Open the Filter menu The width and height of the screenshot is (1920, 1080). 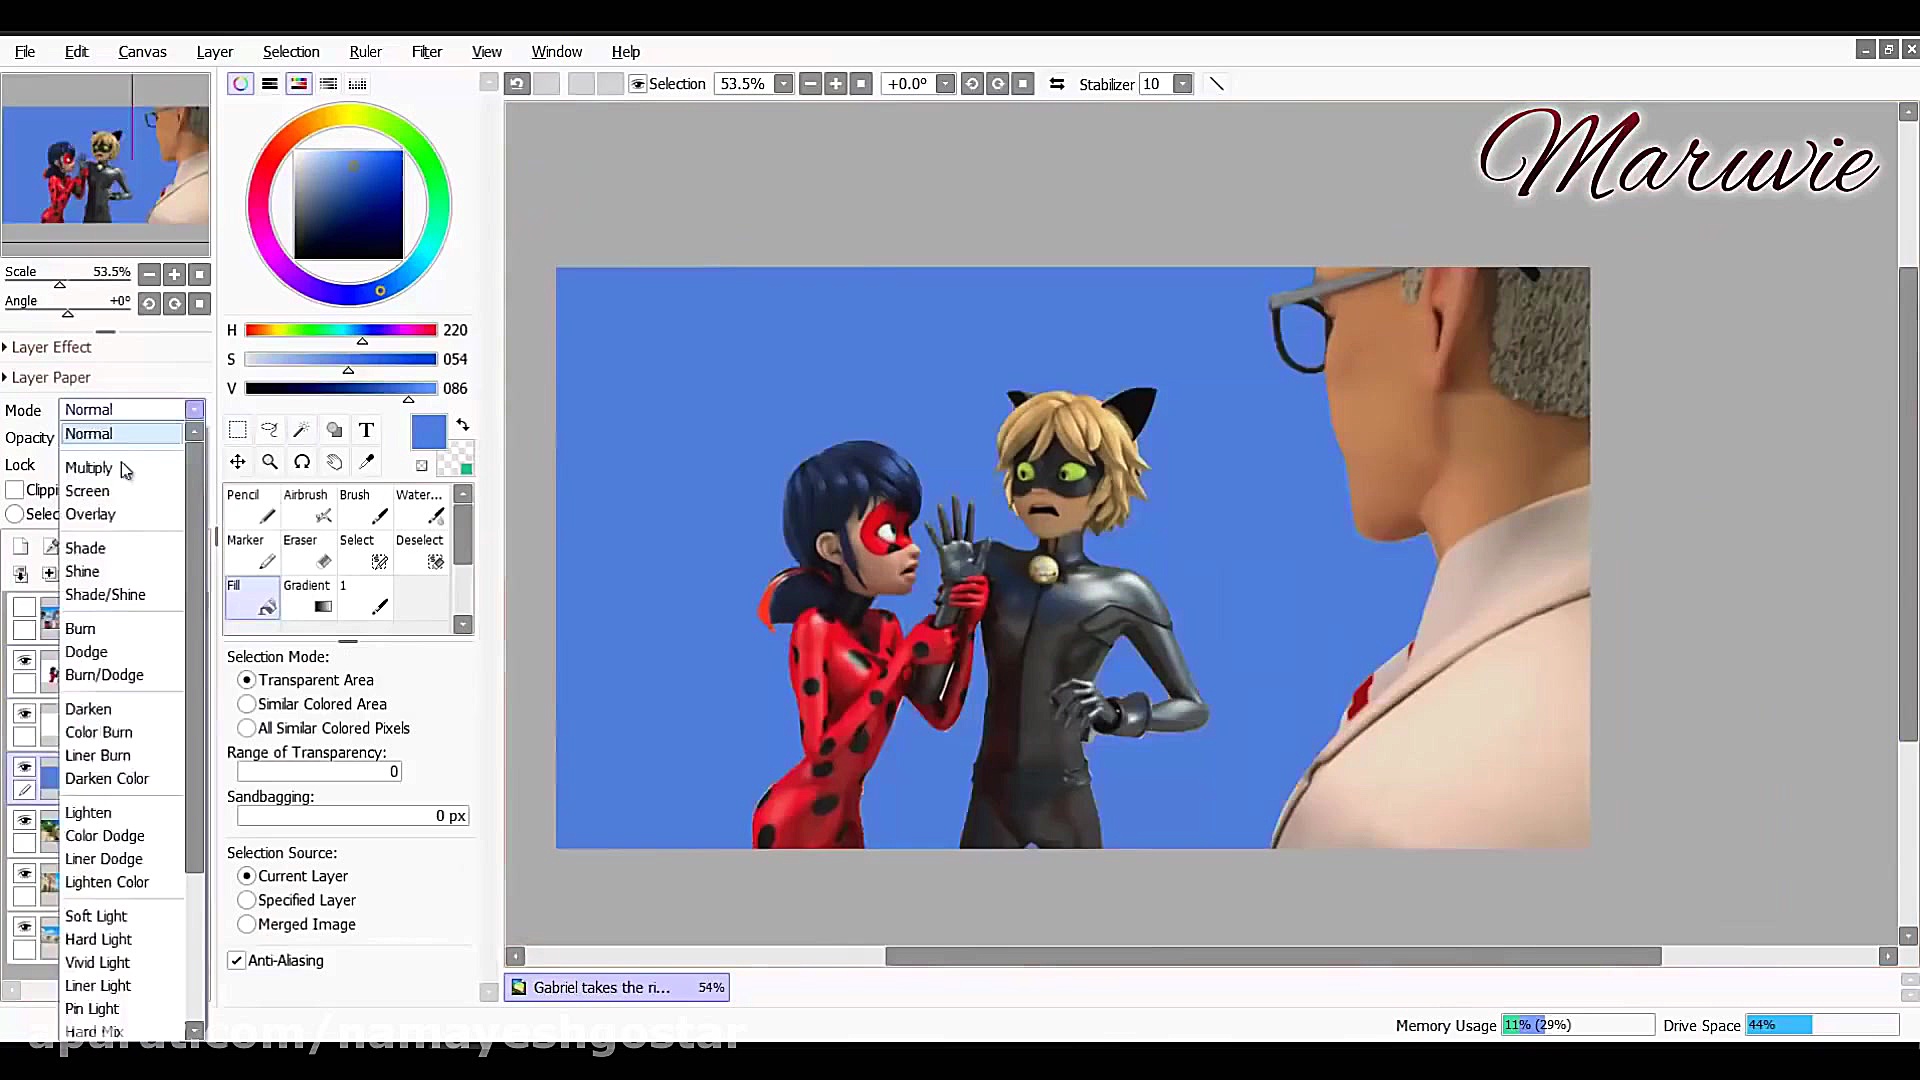[x=426, y=52]
